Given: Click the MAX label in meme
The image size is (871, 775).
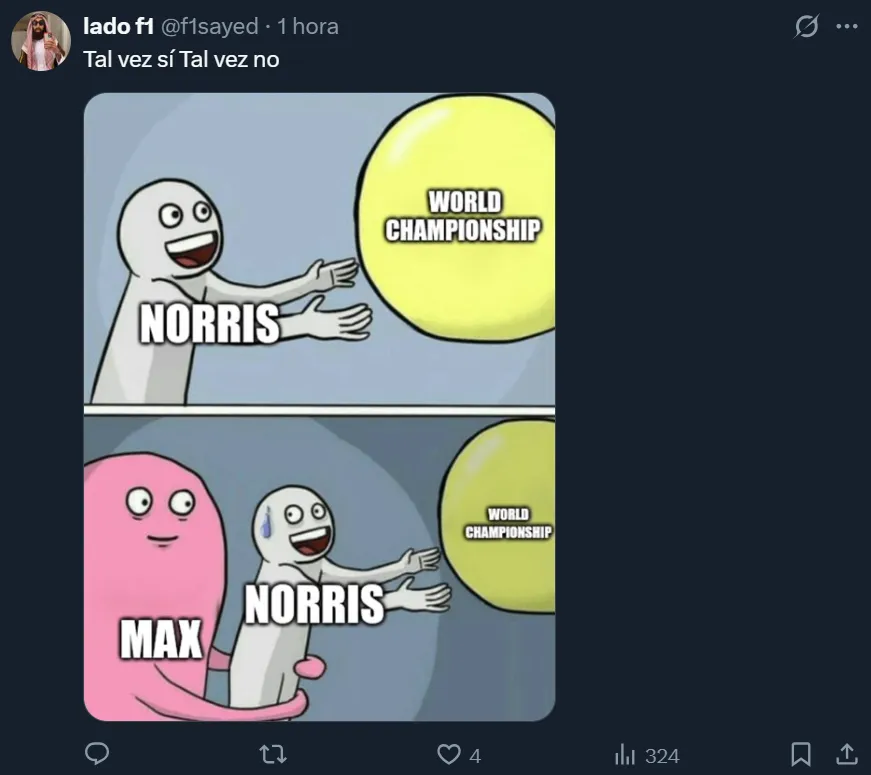Looking at the screenshot, I should [161, 639].
